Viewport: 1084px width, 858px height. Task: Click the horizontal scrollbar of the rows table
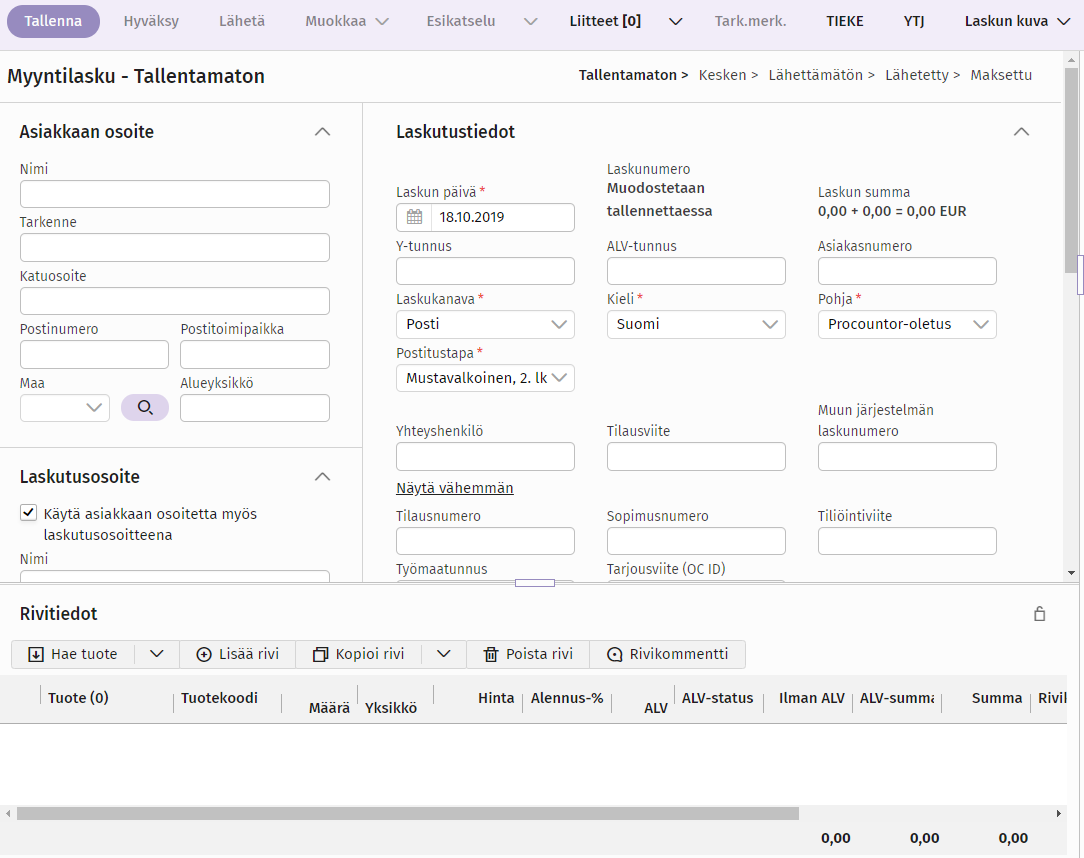[408, 814]
